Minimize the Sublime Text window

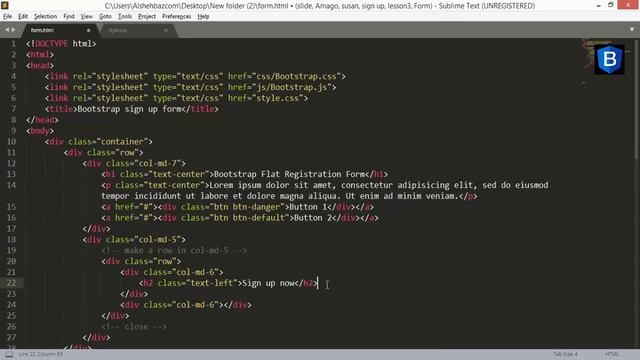(598, 5)
